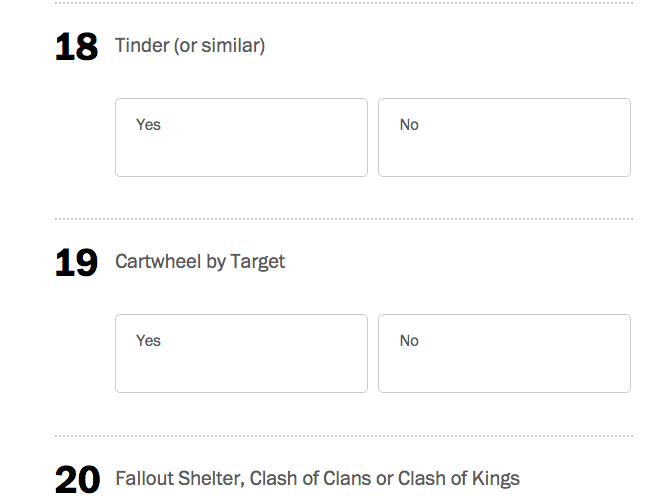Click the "Clash of Kings" text
The width and height of the screenshot is (662, 503).
point(460,478)
